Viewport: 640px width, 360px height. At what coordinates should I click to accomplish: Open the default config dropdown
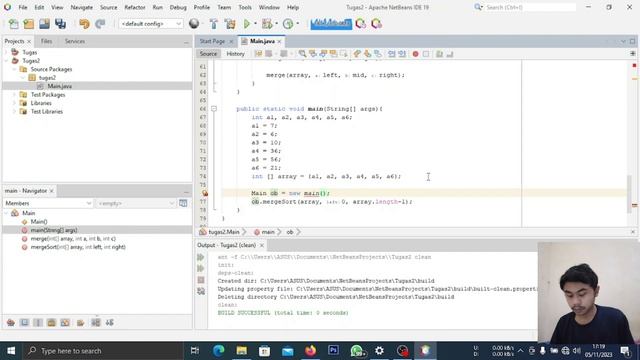click(x=151, y=24)
